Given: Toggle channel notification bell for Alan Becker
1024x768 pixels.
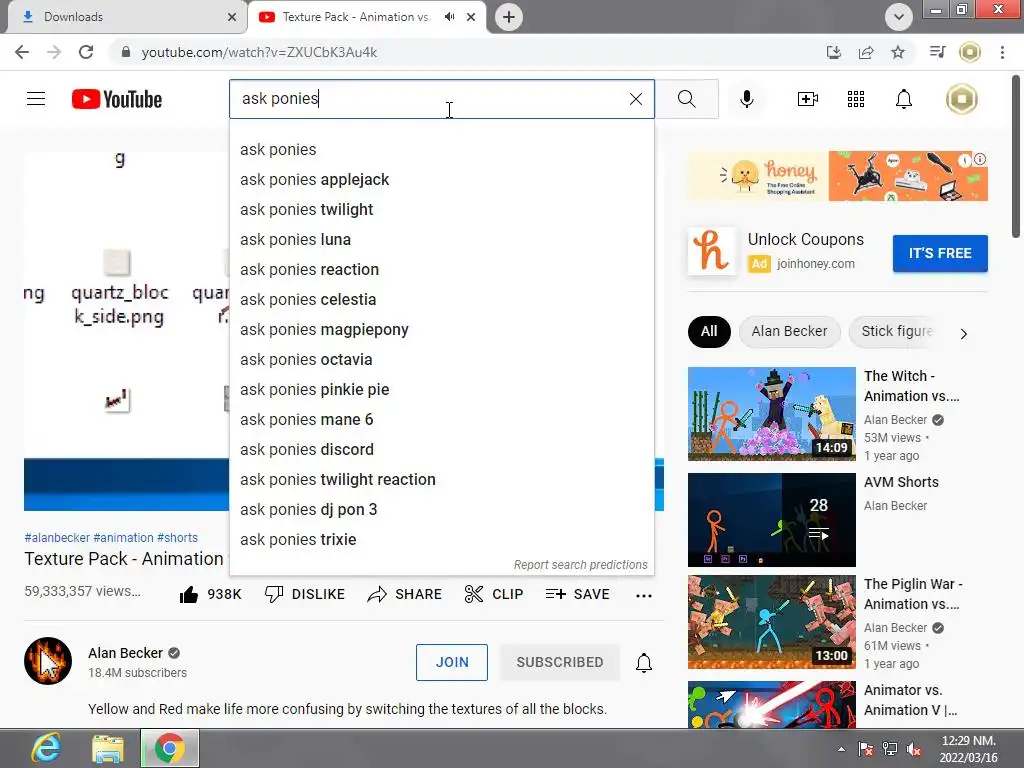Looking at the screenshot, I should [x=644, y=663].
